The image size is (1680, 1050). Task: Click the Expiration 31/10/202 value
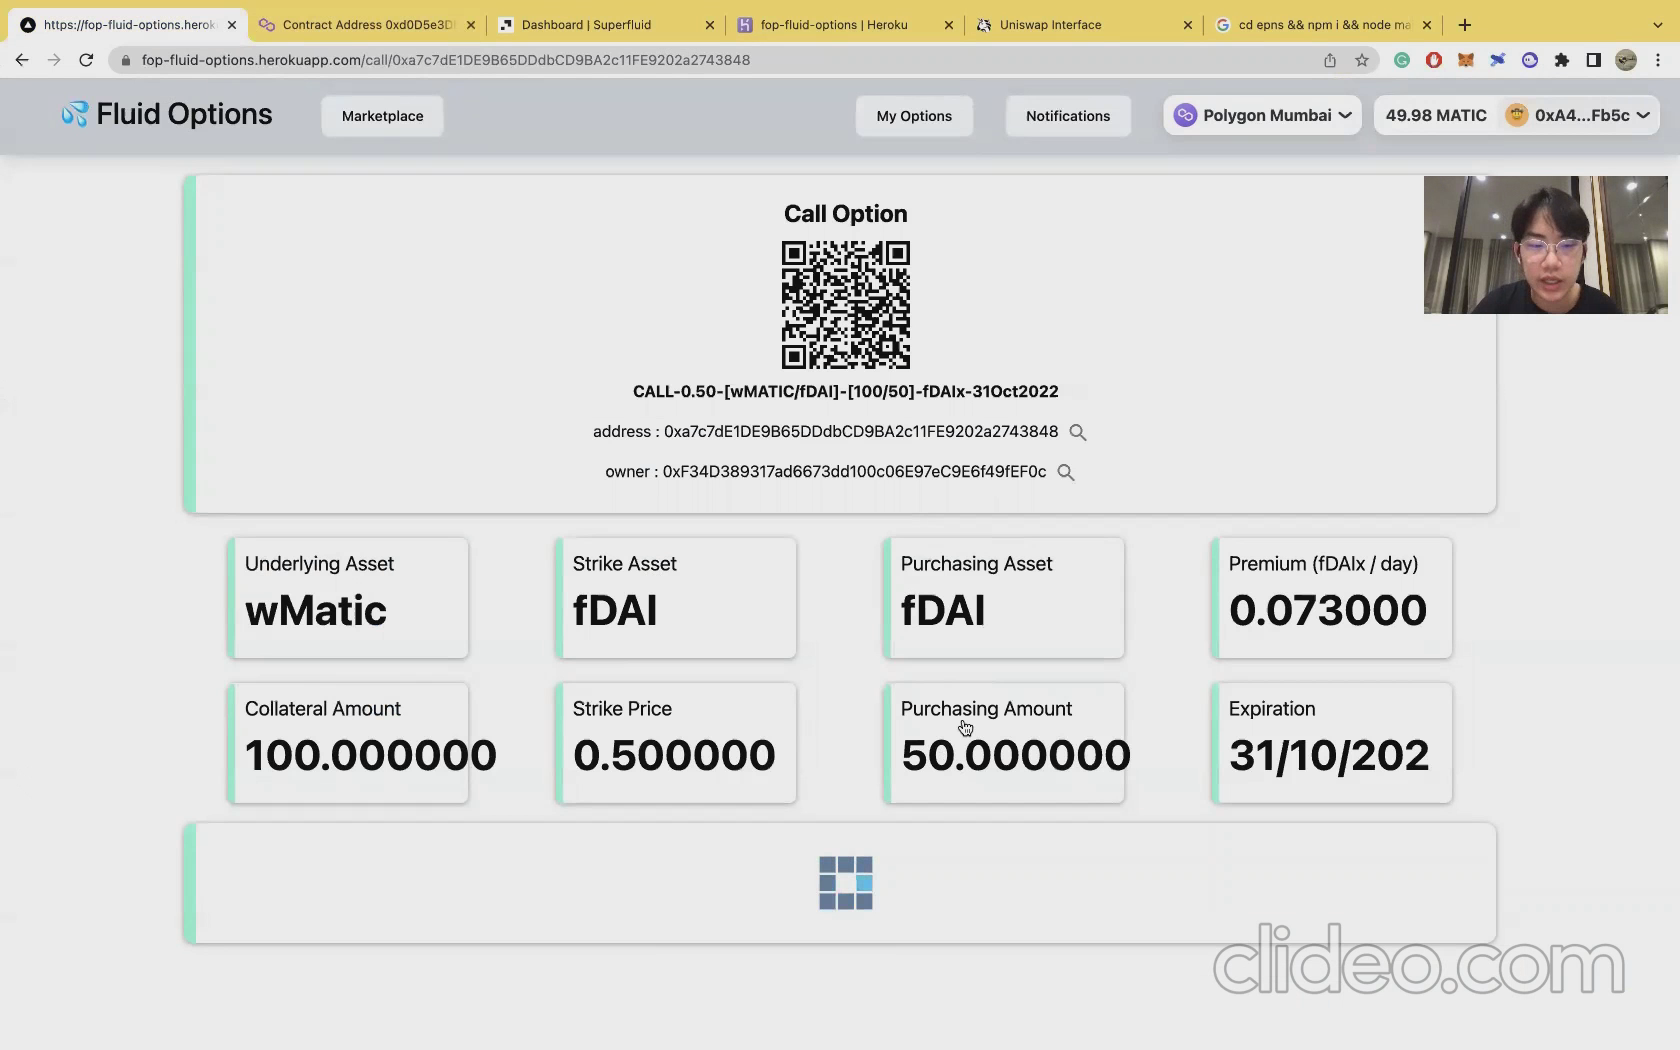pos(1329,756)
